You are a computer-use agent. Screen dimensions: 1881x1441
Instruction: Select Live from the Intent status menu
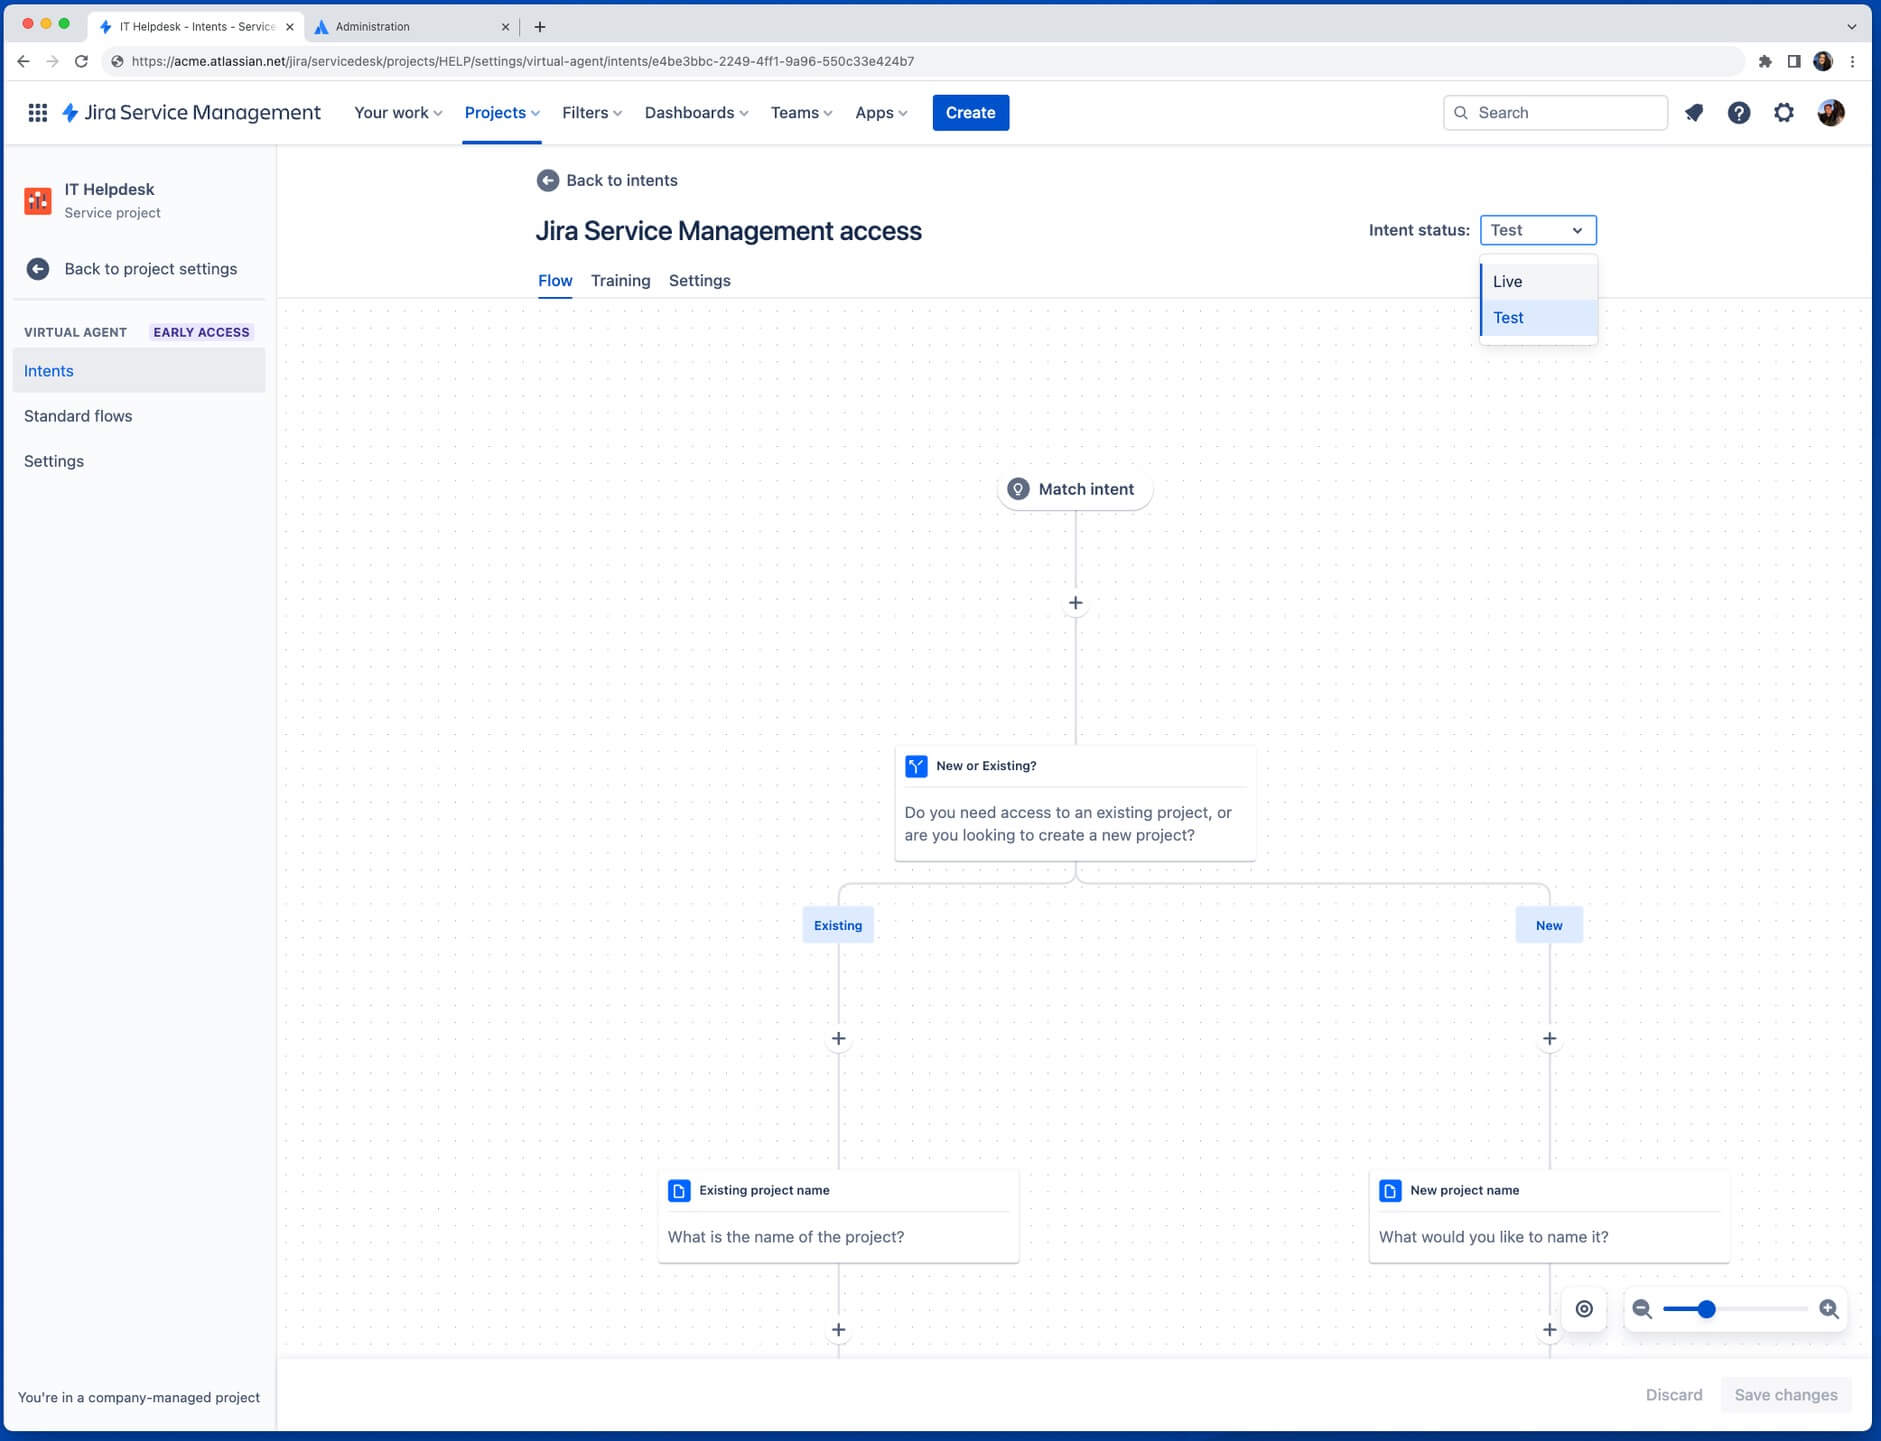tap(1507, 281)
